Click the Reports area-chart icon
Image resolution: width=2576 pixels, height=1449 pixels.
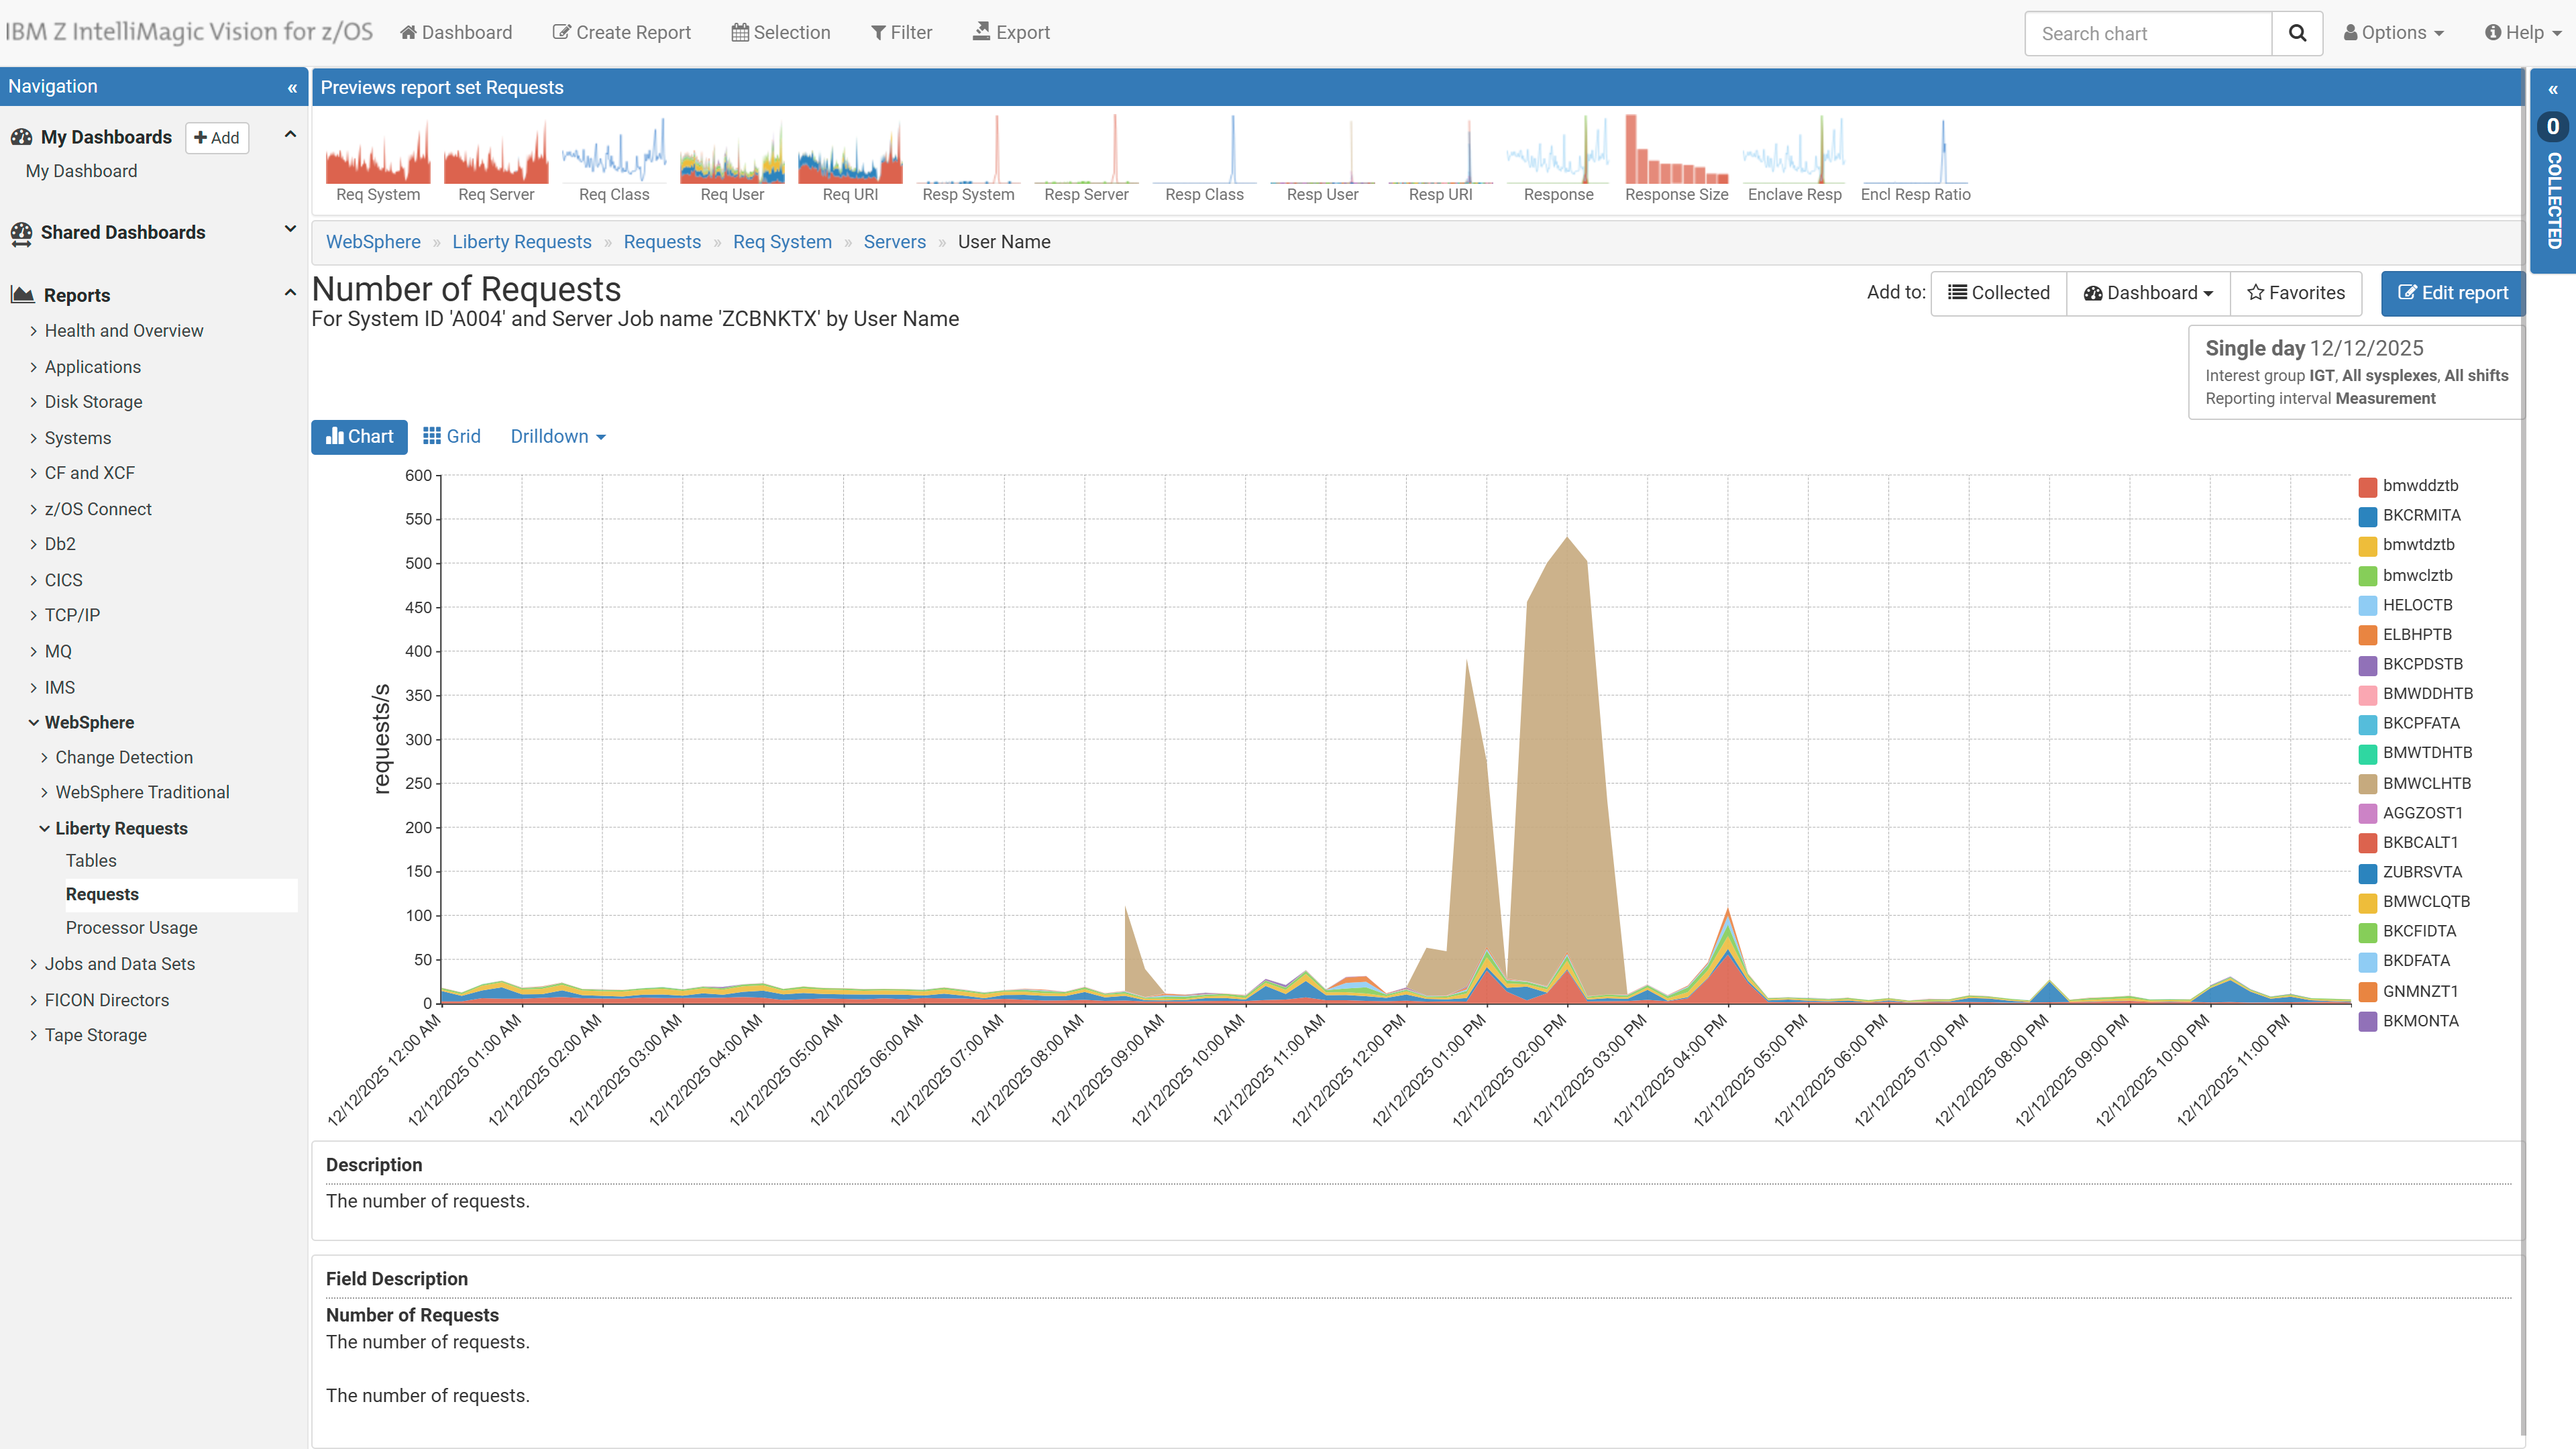(22, 295)
